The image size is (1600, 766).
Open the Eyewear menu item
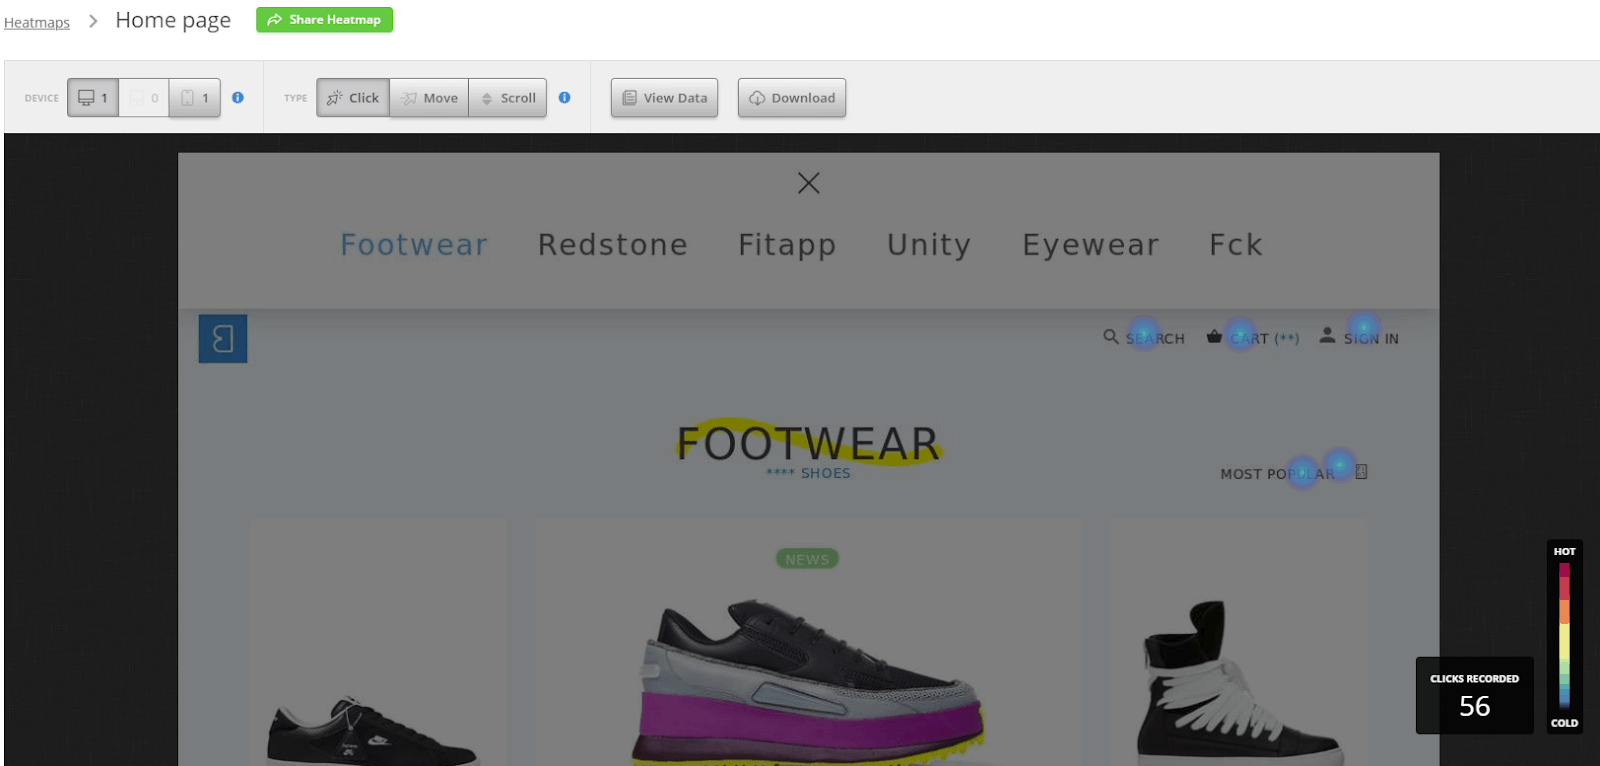coord(1091,246)
